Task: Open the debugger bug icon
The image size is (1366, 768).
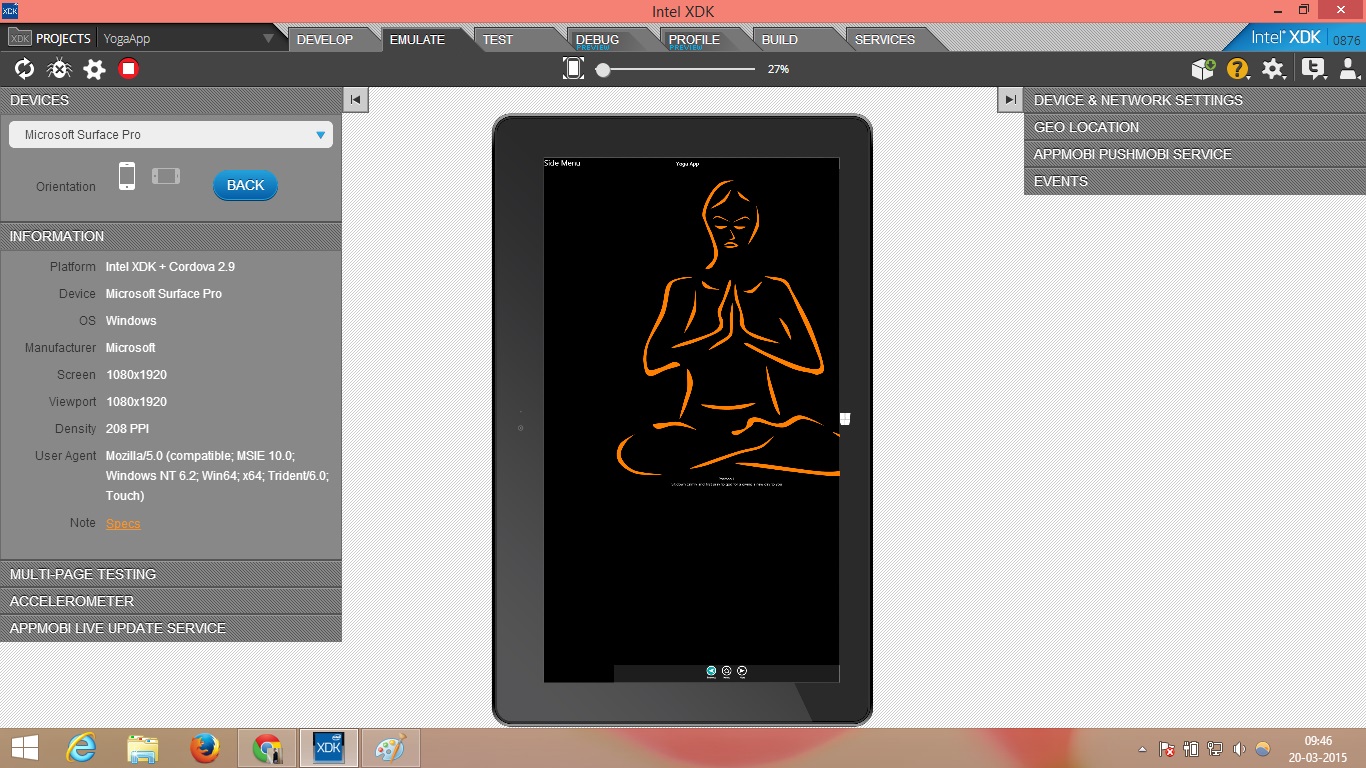Action: pyautogui.click(x=59, y=69)
